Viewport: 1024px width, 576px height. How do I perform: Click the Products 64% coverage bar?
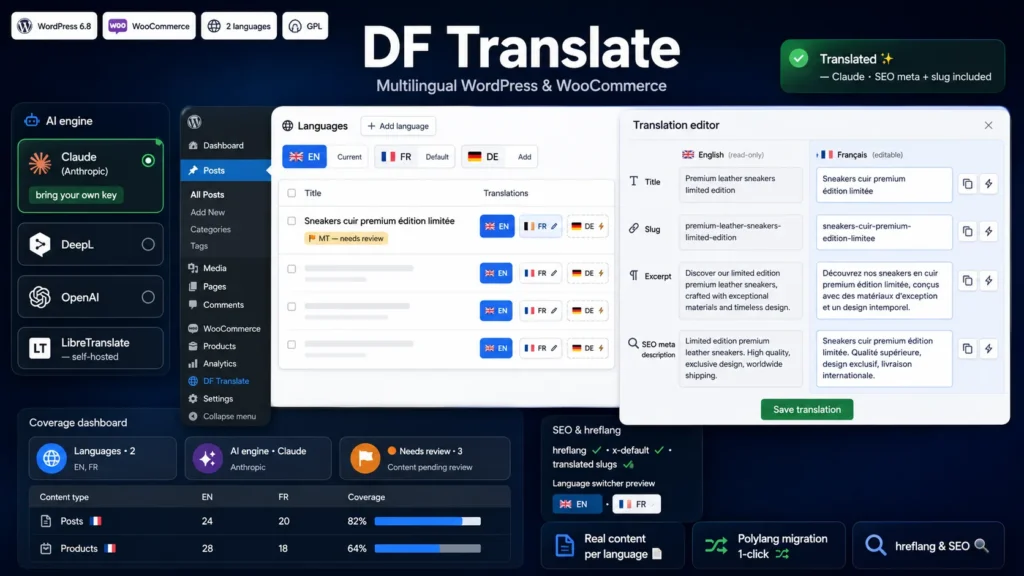coord(428,549)
